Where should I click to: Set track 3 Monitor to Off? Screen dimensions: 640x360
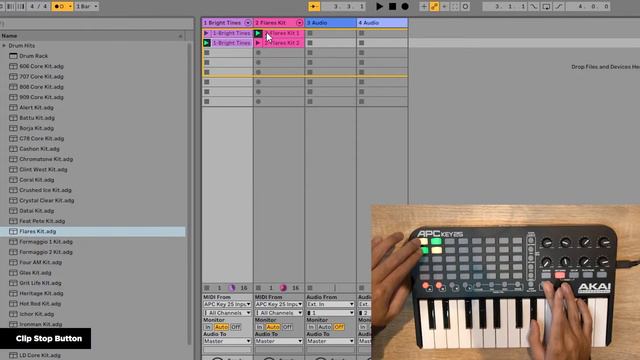tap(339, 327)
